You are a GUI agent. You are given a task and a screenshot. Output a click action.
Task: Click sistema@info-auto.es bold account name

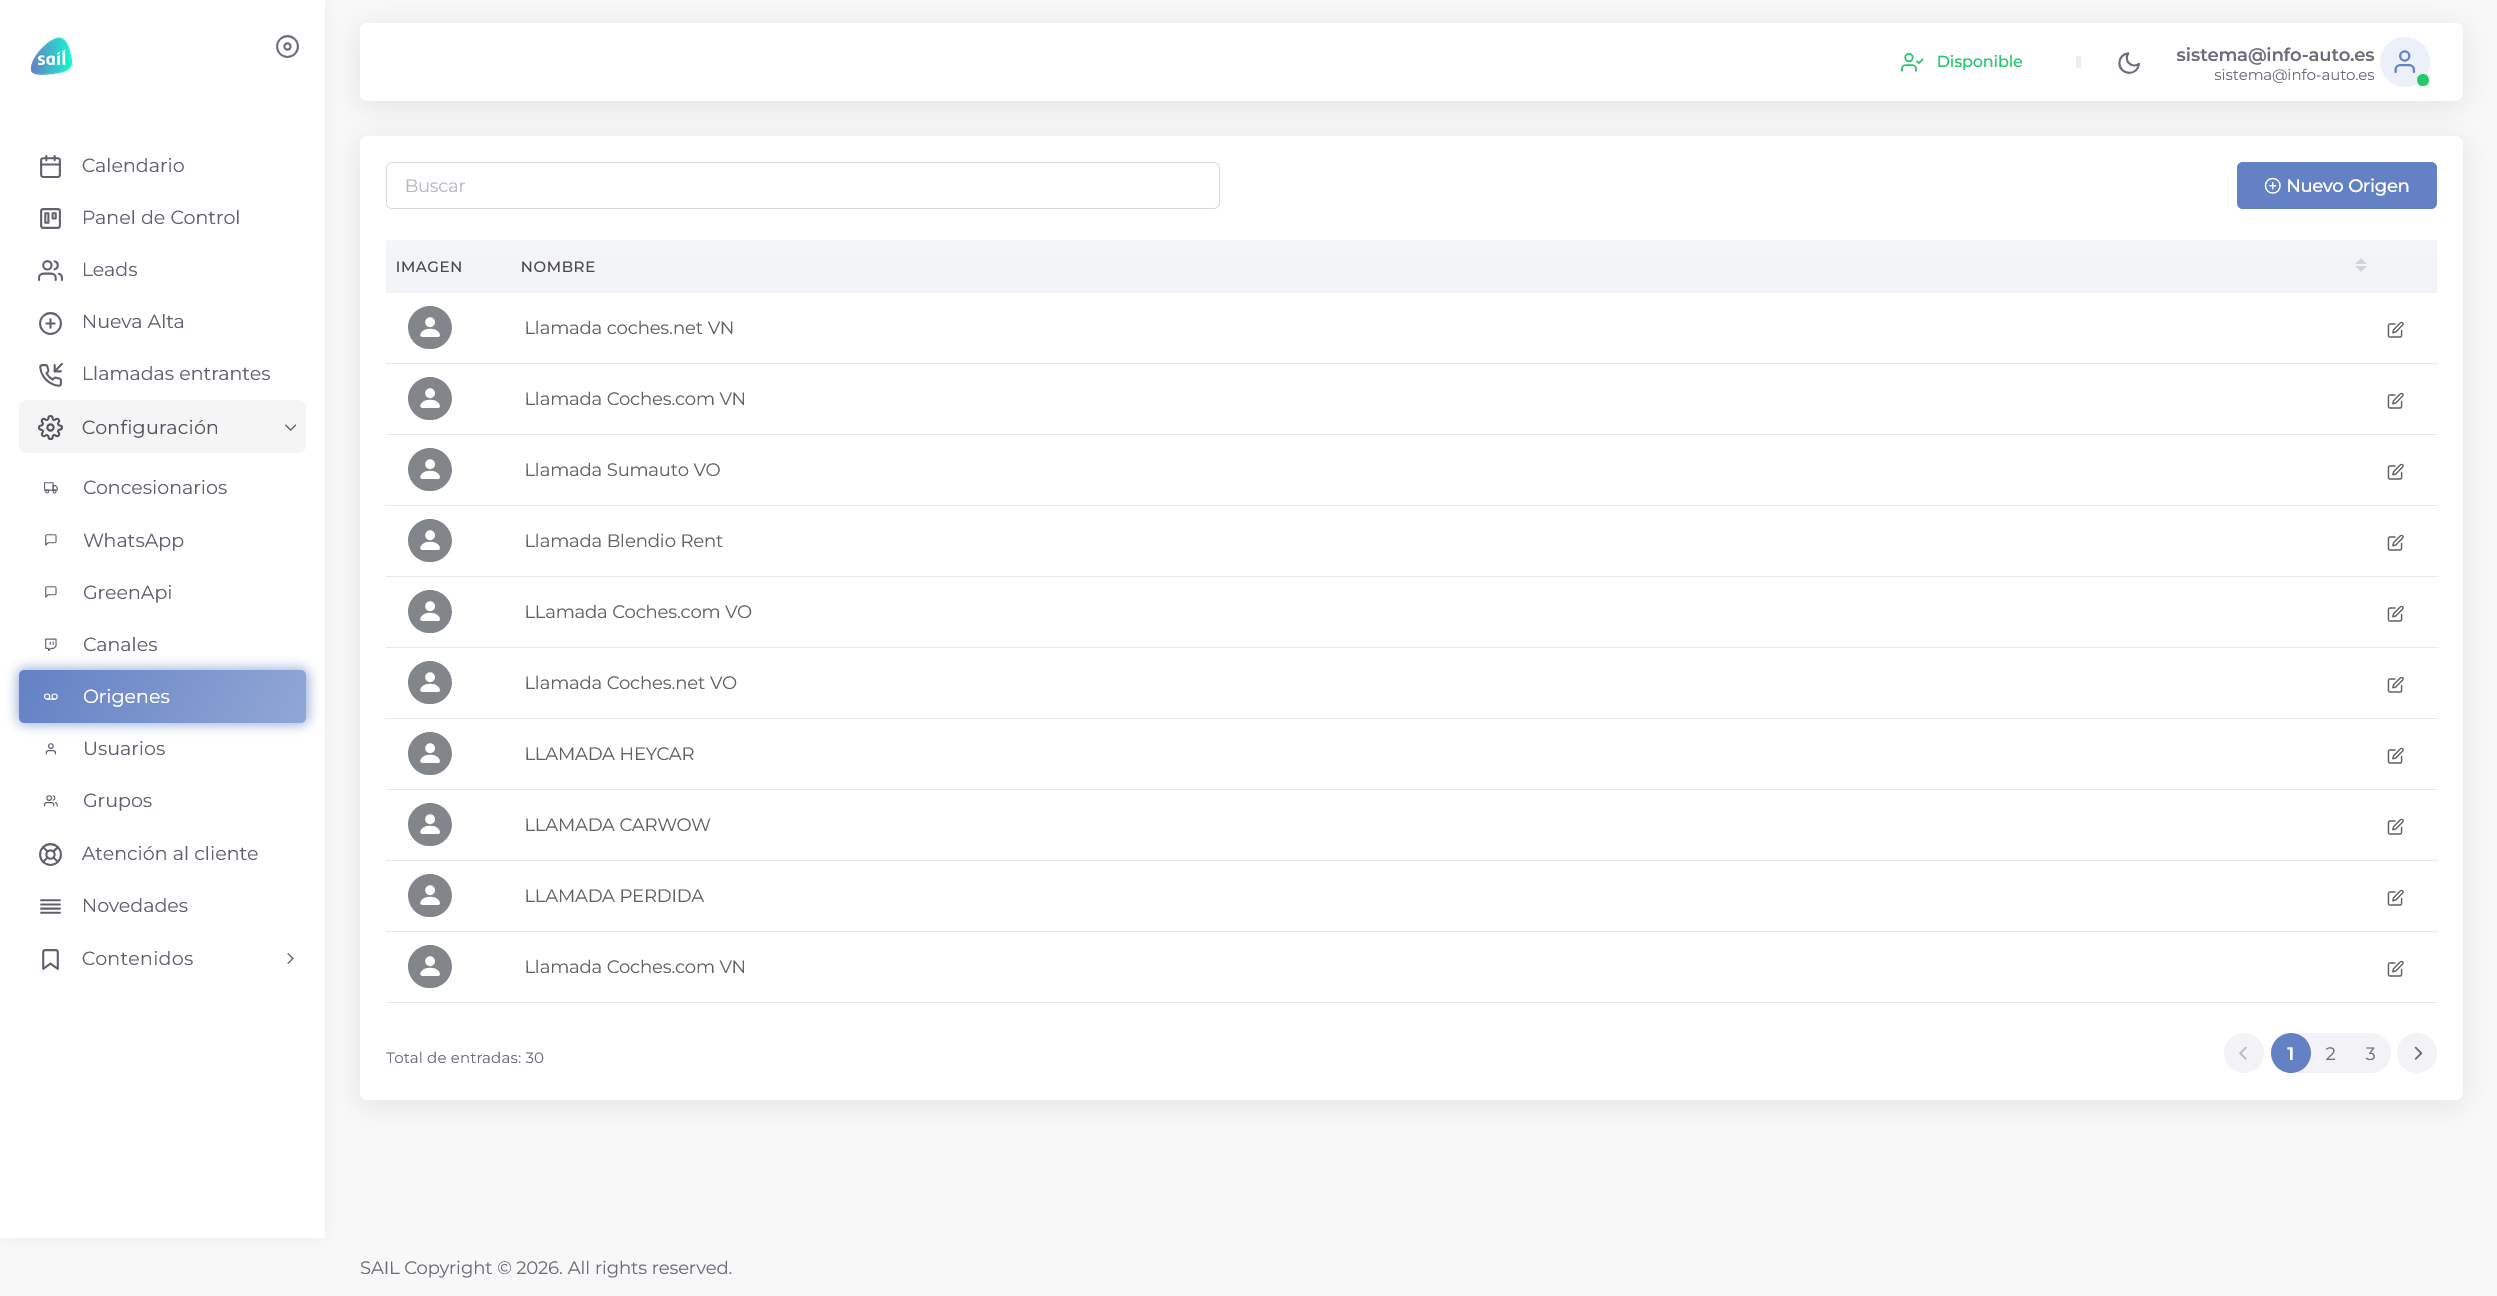[x=2274, y=55]
